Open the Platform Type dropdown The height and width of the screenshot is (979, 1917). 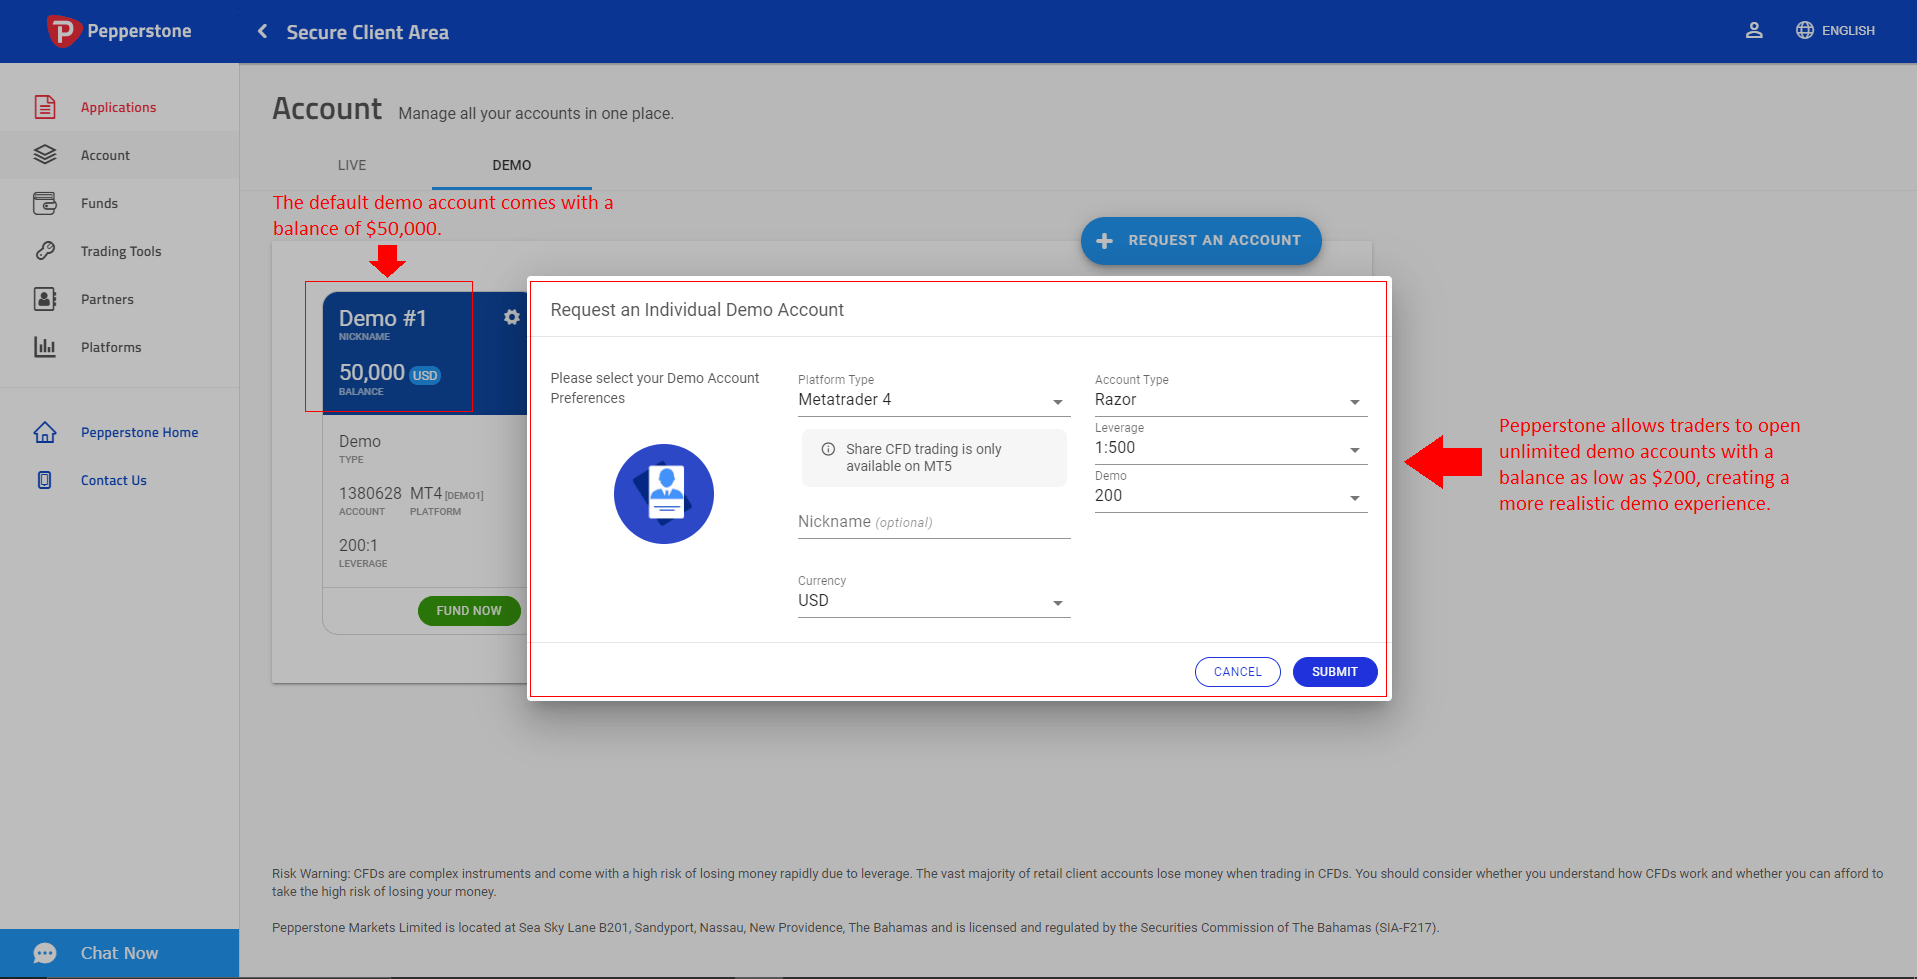[934, 400]
